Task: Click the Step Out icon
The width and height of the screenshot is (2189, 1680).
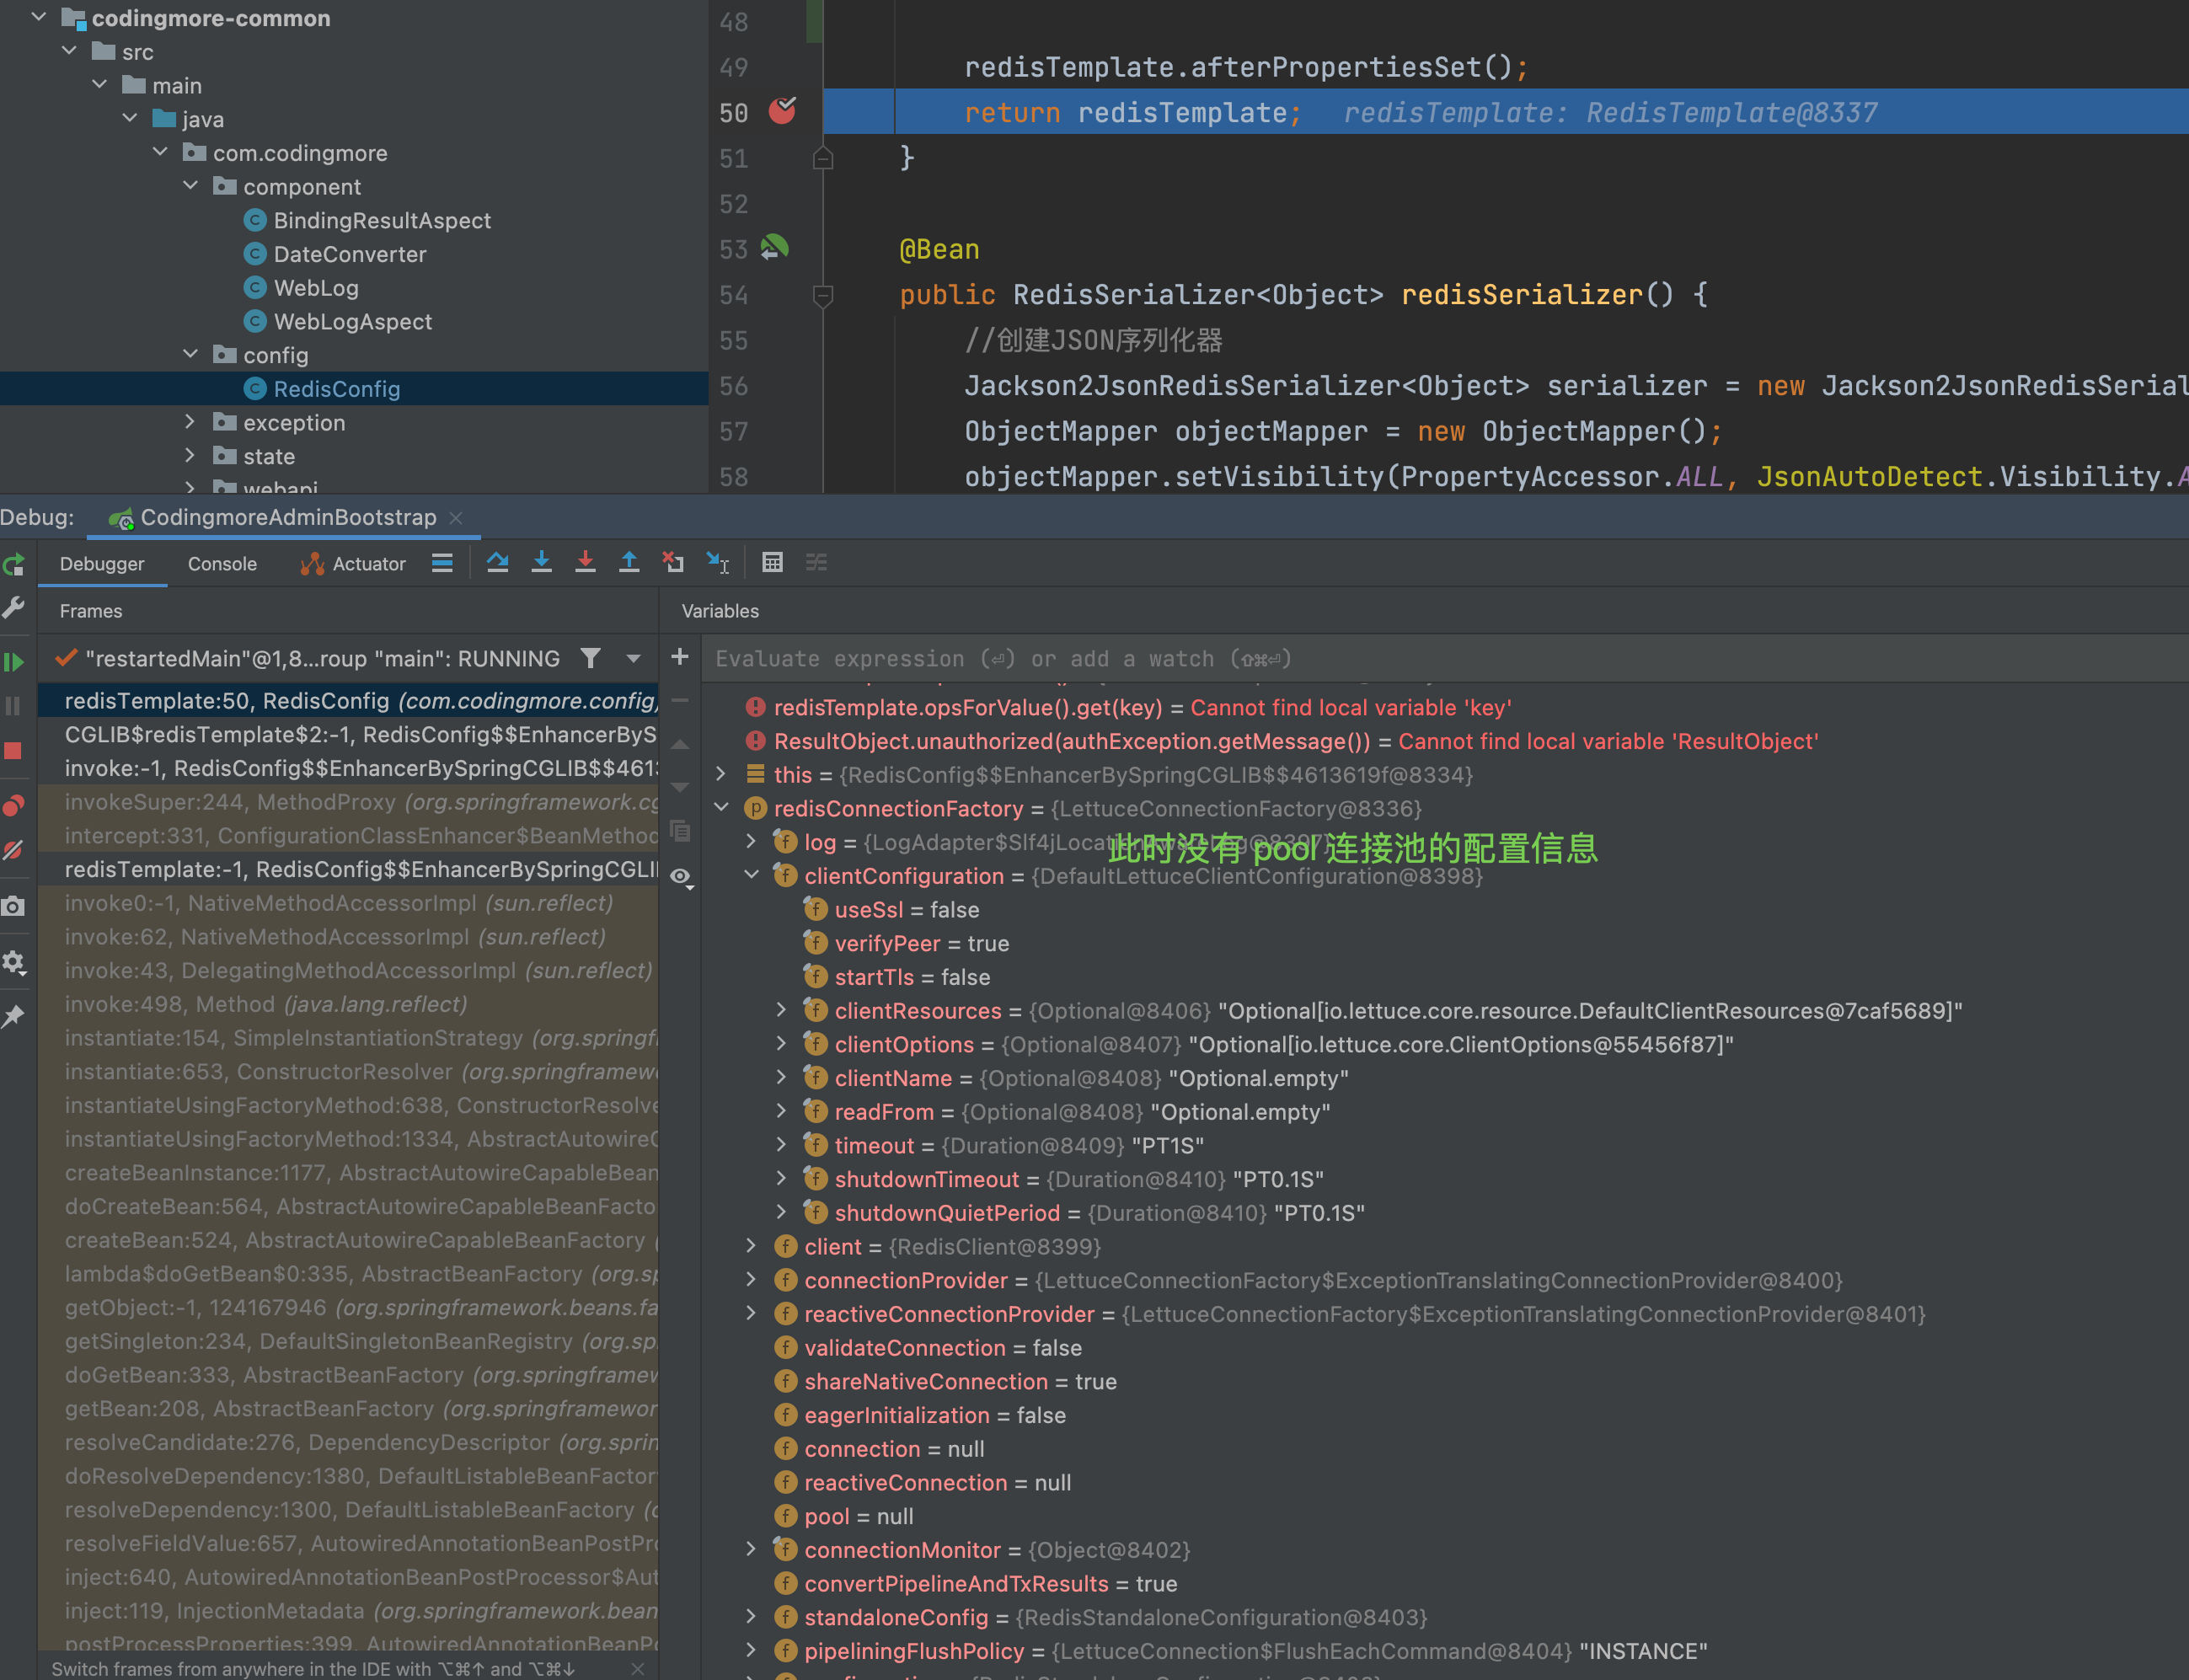Action: pyautogui.click(x=629, y=562)
